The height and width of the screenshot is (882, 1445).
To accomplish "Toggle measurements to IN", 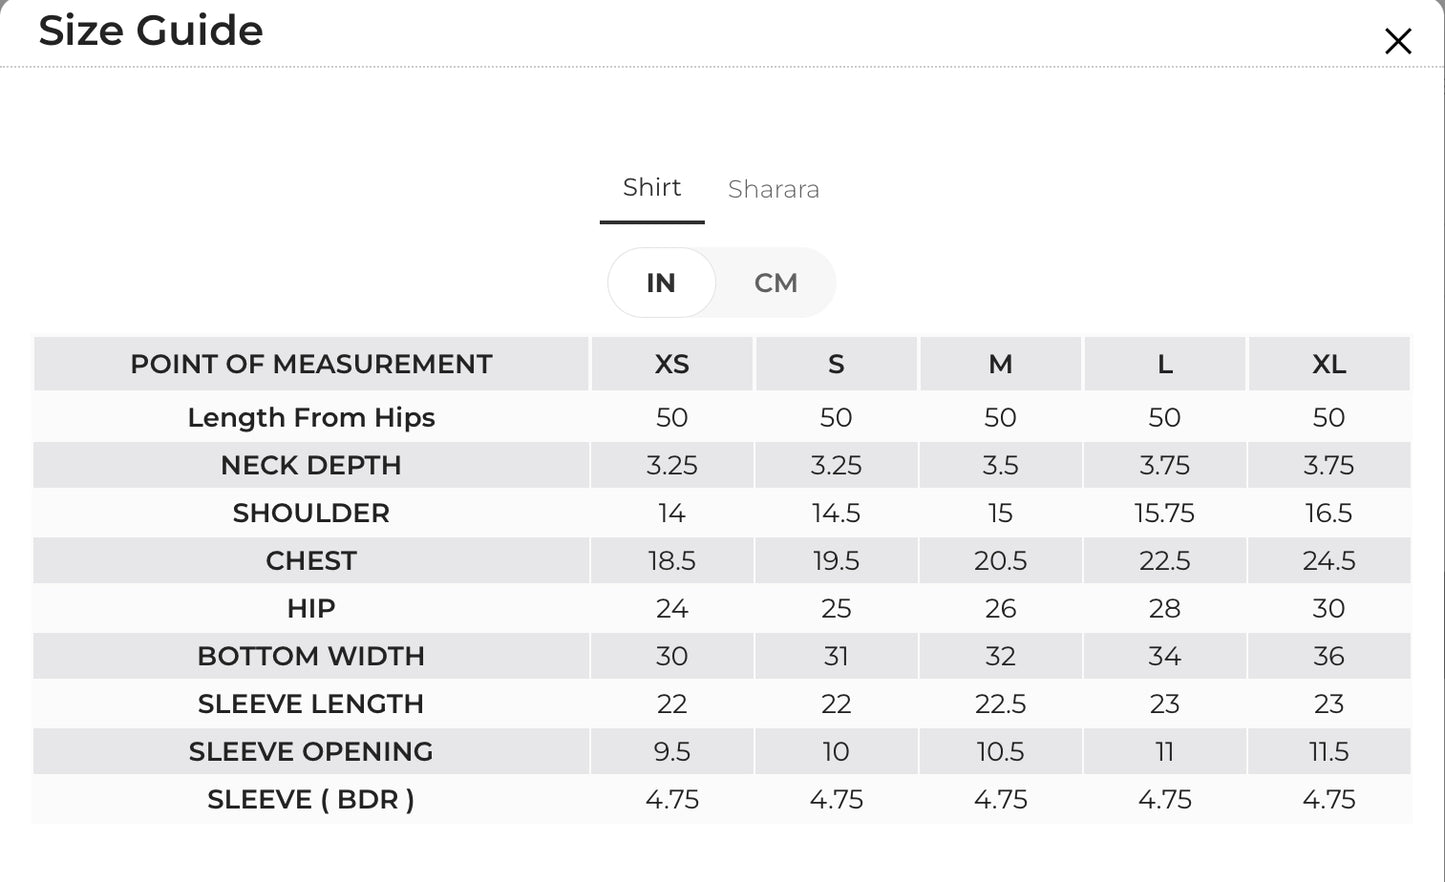I will (661, 283).
